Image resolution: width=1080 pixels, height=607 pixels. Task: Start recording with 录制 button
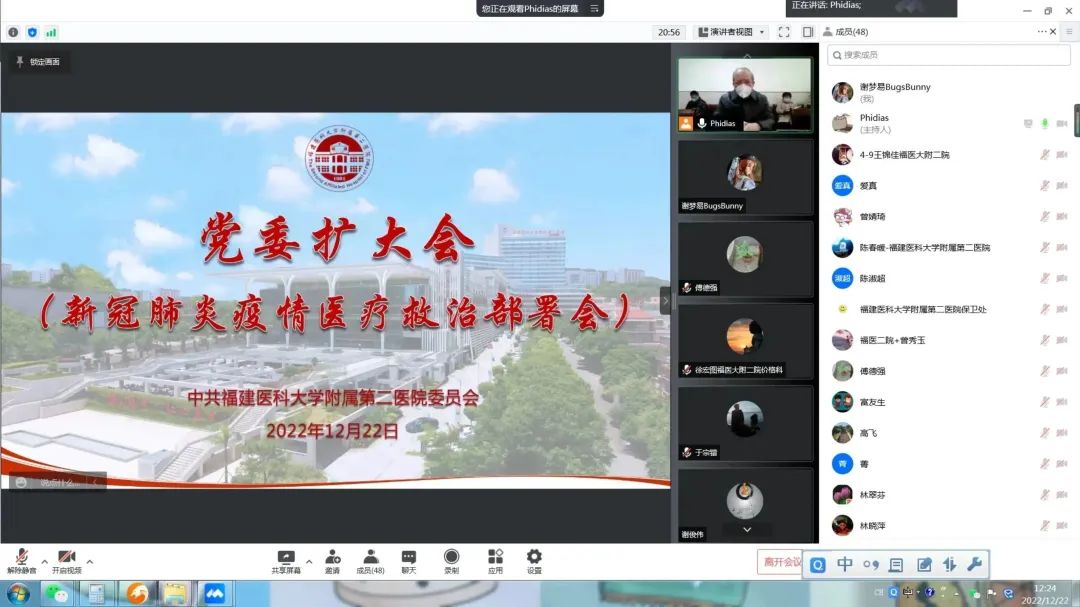451,561
